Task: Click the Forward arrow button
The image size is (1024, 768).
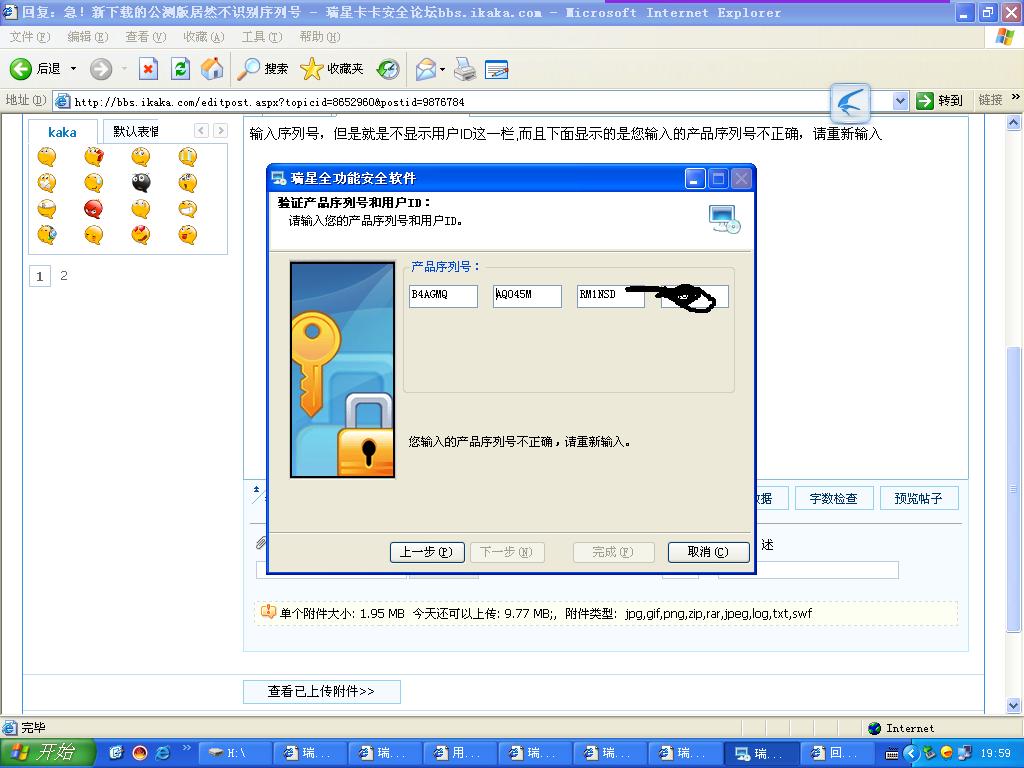Action: pos(101,69)
